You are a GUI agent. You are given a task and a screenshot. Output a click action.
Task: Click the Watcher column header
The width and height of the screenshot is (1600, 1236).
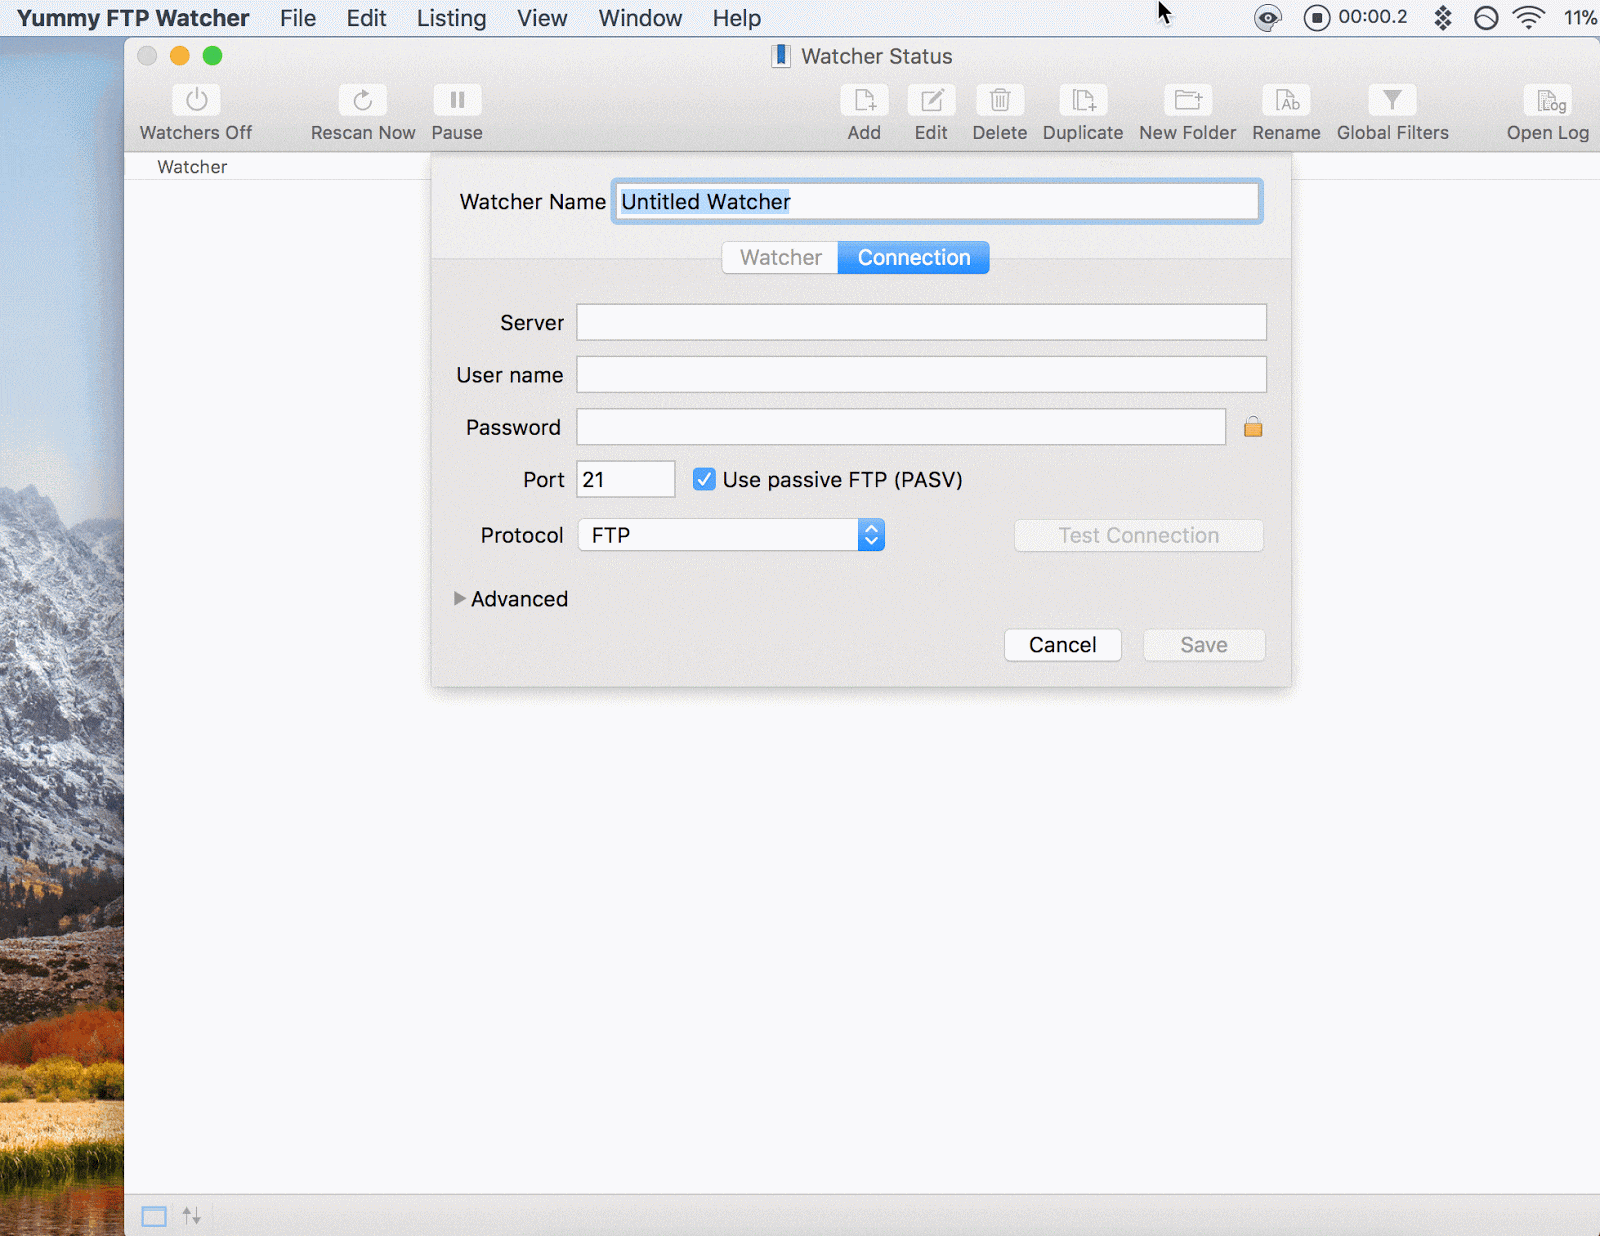(x=192, y=167)
